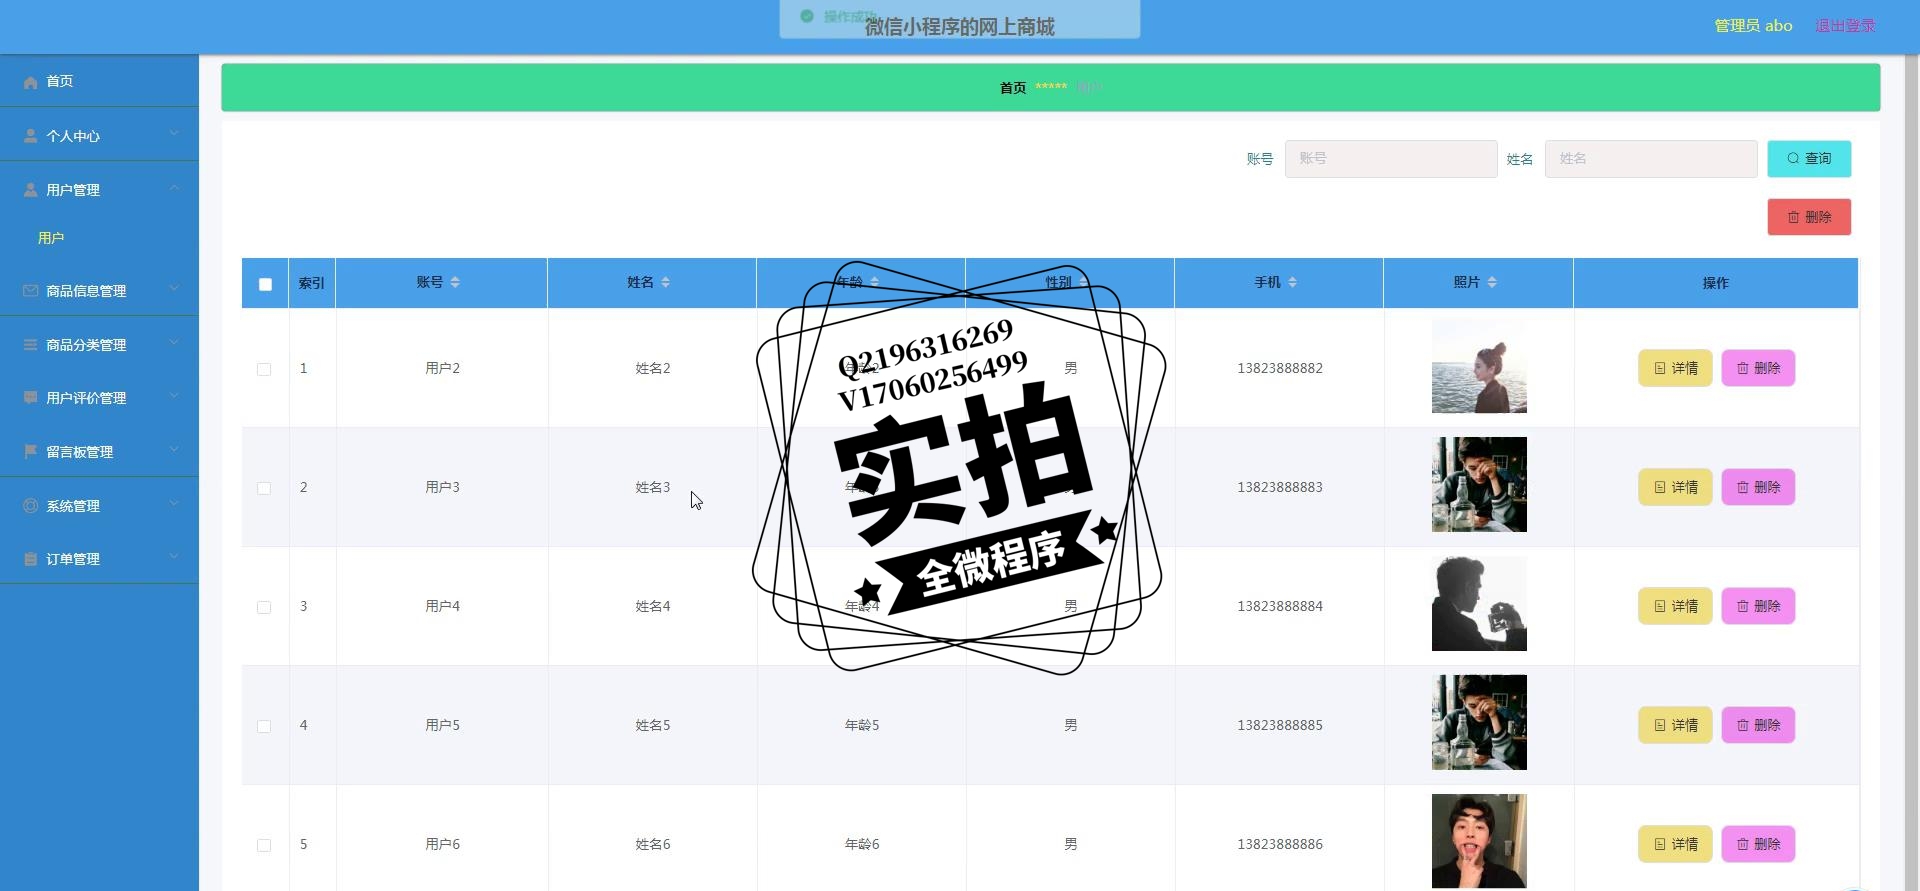Click the gear icon beside 系统管理
The width and height of the screenshot is (1920, 891).
[x=31, y=506]
